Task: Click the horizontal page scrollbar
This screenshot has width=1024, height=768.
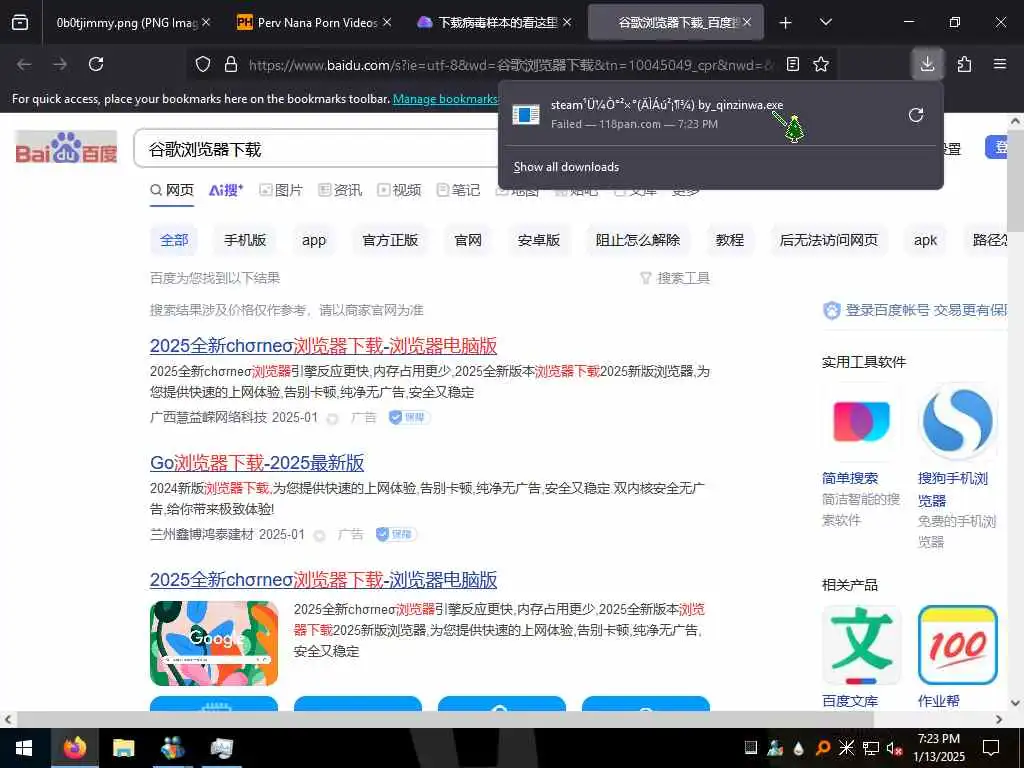Action: click(444, 720)
